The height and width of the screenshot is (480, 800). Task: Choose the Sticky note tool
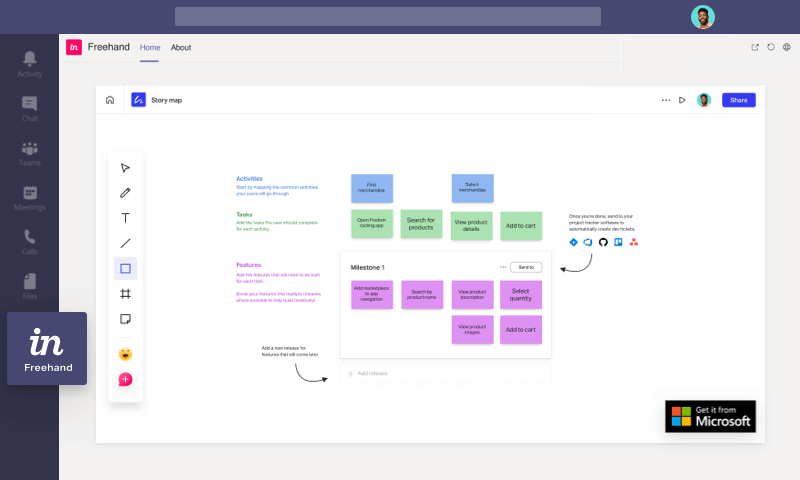point(125,319)
